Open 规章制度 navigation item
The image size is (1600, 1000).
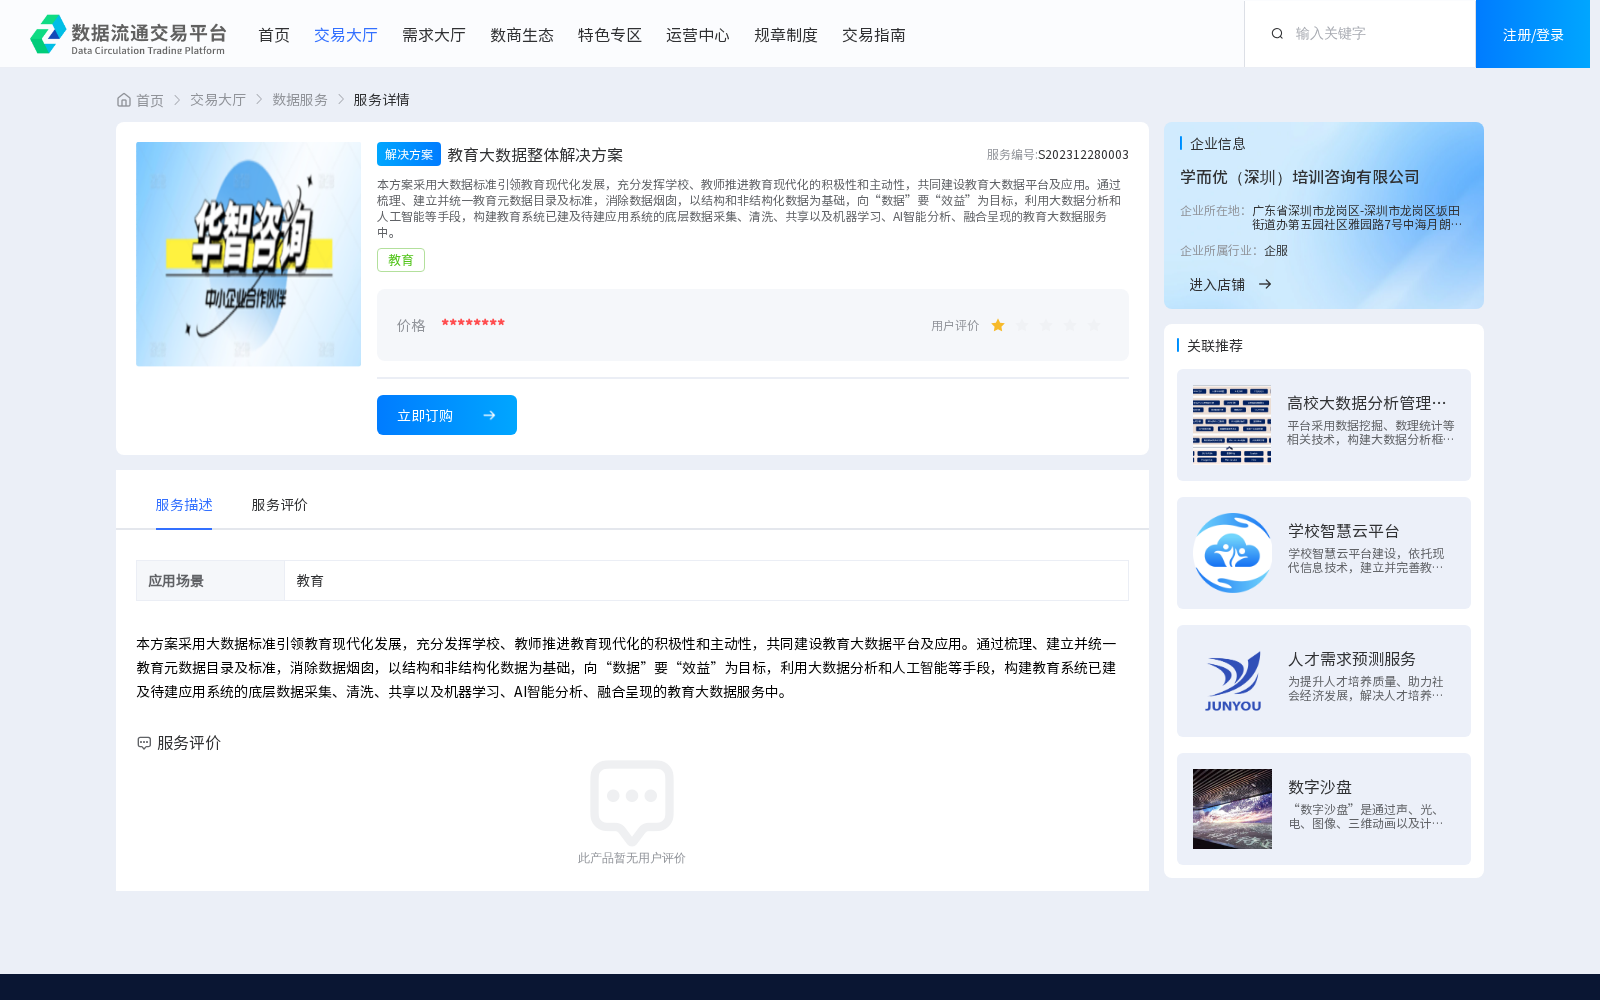point(786,35)
